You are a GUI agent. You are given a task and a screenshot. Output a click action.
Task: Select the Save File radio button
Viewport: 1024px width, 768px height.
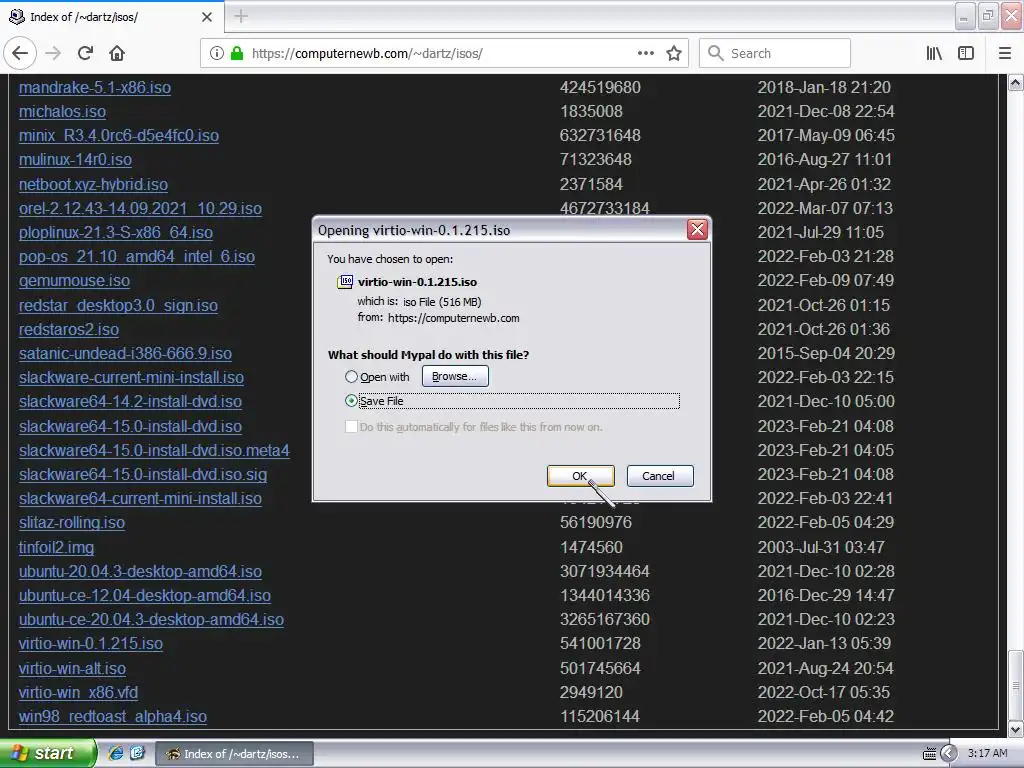coord(351,400)
